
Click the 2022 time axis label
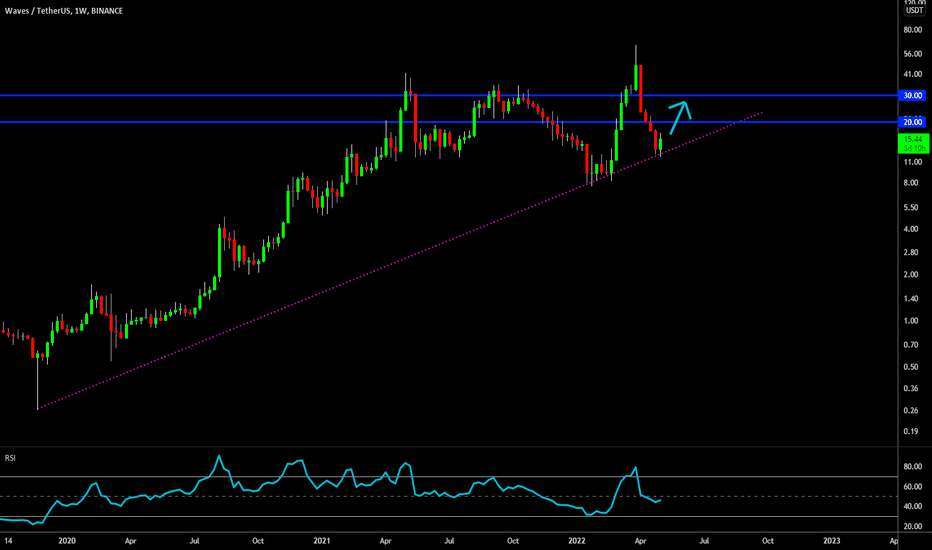pos(577,540)
